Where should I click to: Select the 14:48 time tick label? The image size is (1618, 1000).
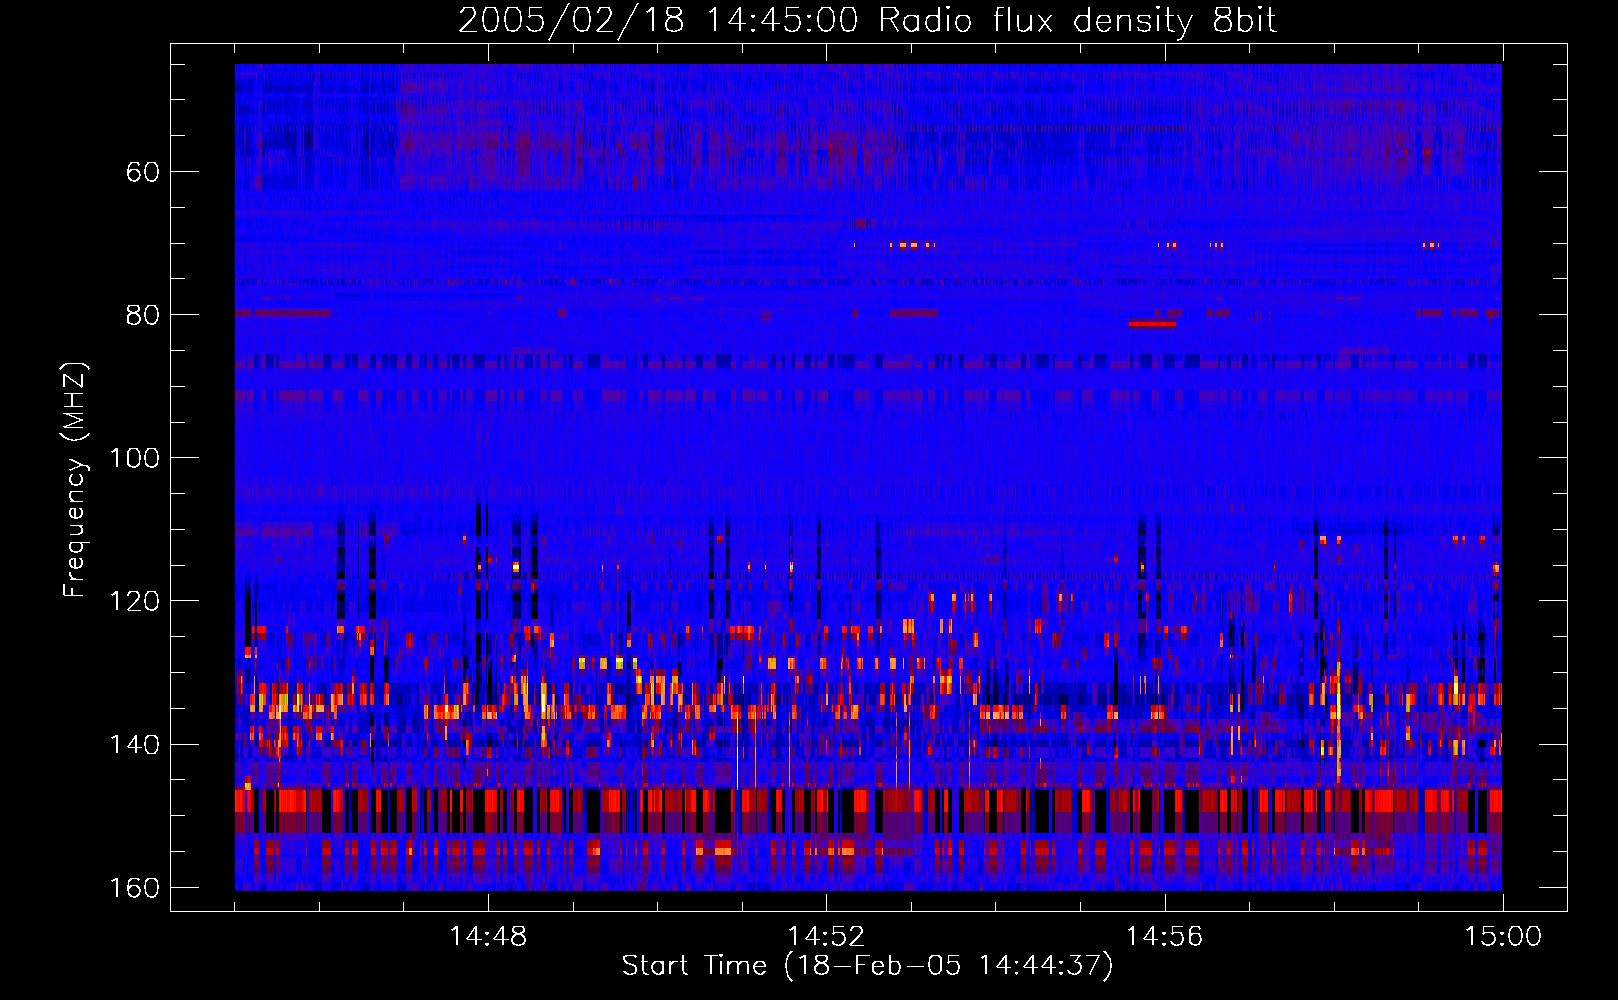[x=488, y=937]
